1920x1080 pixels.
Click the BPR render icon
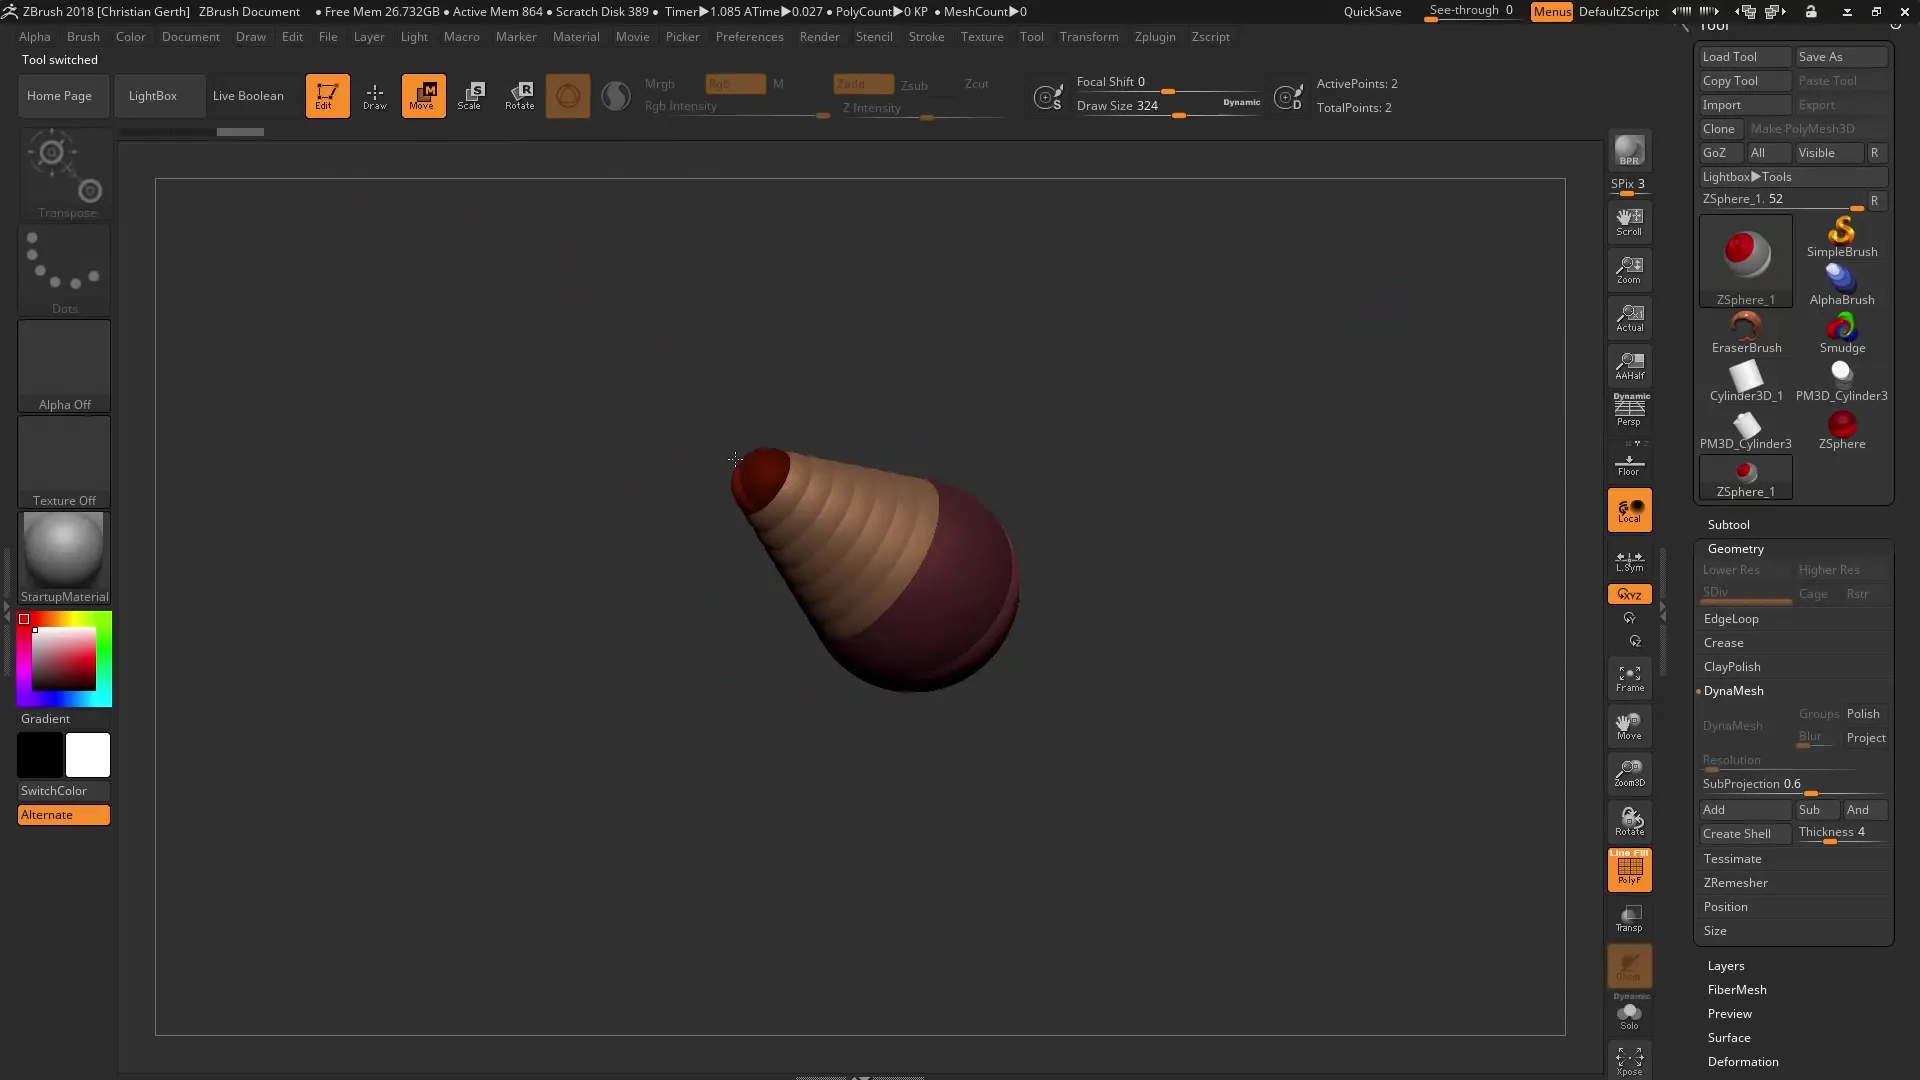pos(1629,151)
